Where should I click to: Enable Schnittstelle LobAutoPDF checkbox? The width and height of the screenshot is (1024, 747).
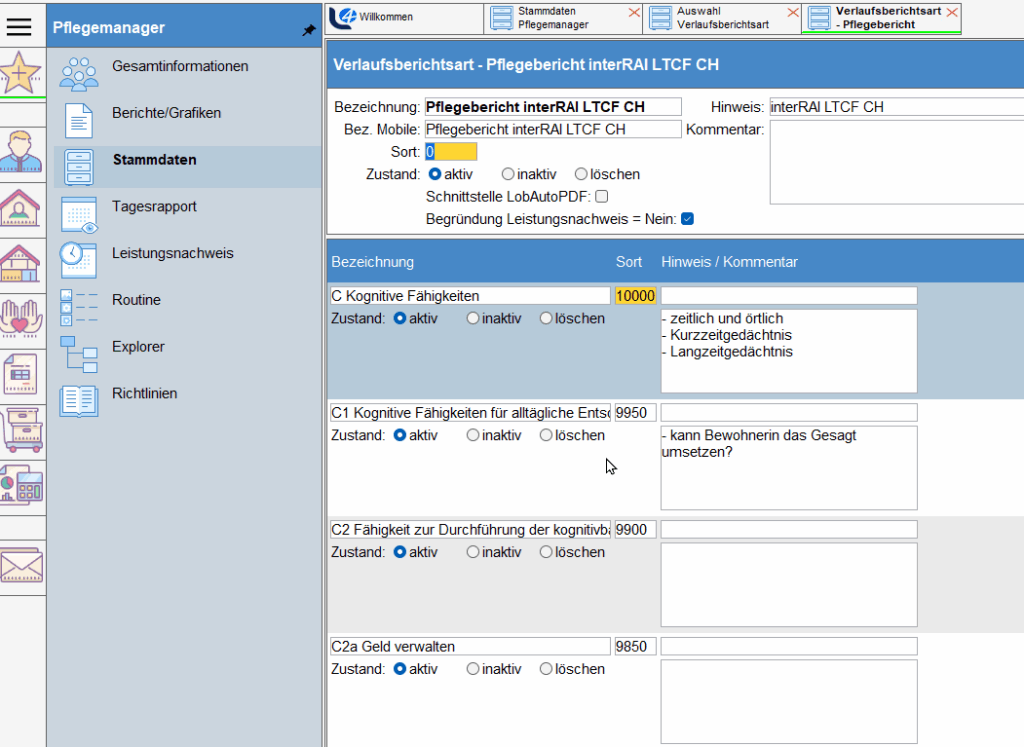tap(601, 197)
